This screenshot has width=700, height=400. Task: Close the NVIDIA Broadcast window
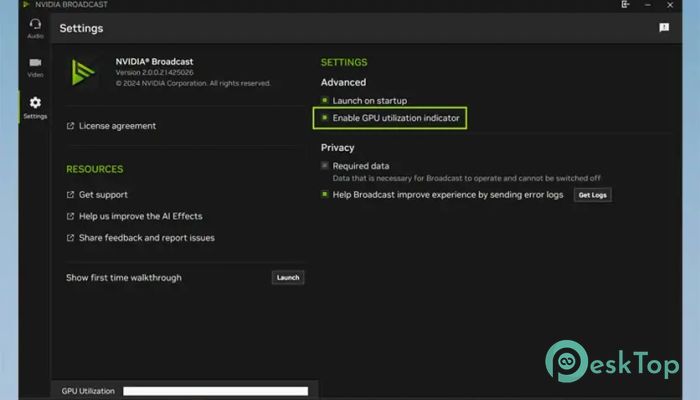click(x=670, y=4)
